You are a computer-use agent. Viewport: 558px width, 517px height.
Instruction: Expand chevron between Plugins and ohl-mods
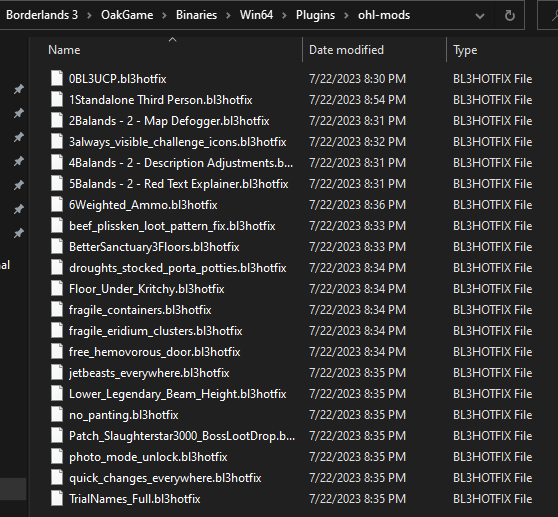pyautogui.click(x=346, y=15)
